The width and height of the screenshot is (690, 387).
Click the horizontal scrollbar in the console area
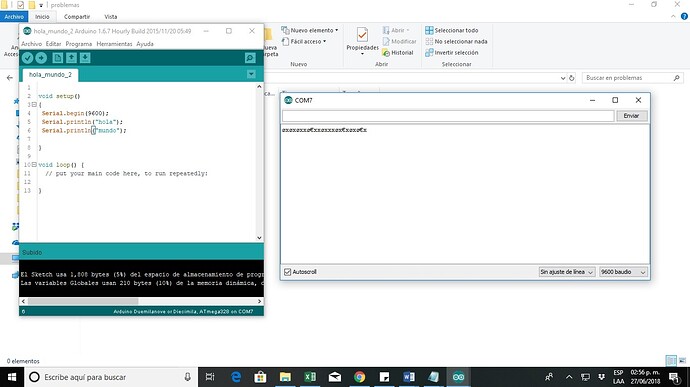[x=141, y=301]
